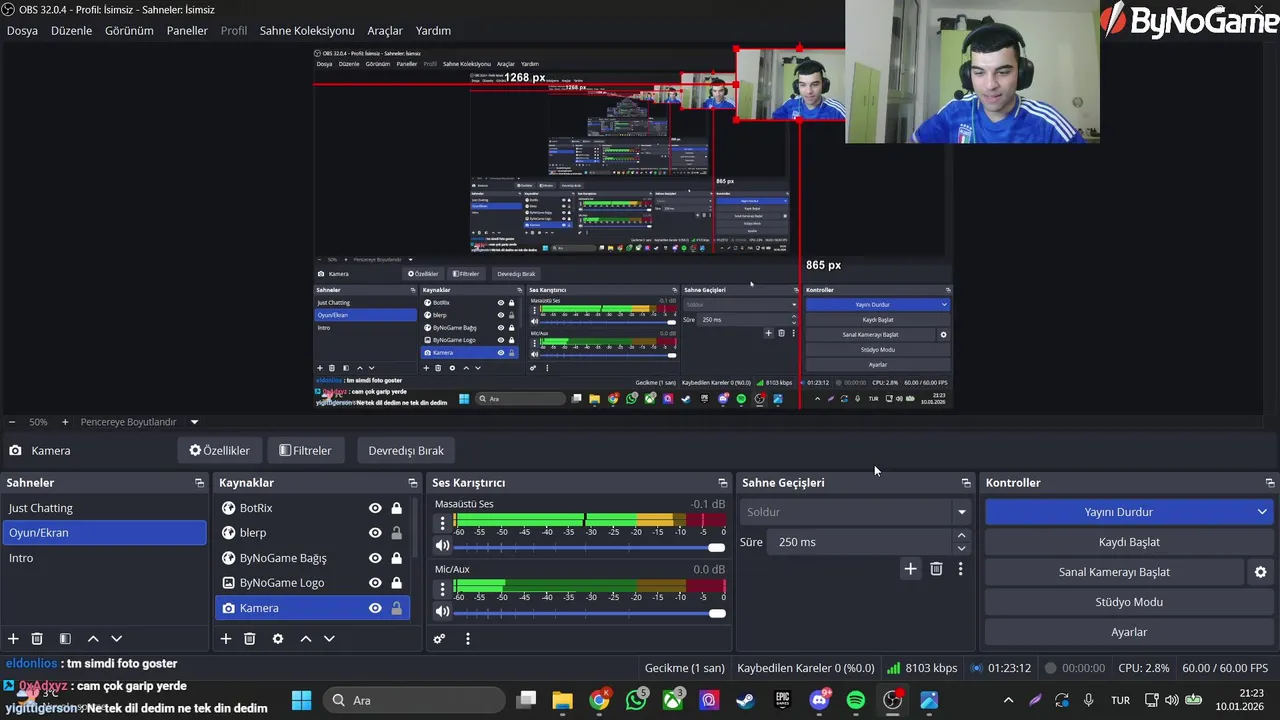Image resolution: width=1280 pixels, height=720 pixels.
Task: Click Sanal Kamerayı Başlat button
Action: pos(1114,572)
